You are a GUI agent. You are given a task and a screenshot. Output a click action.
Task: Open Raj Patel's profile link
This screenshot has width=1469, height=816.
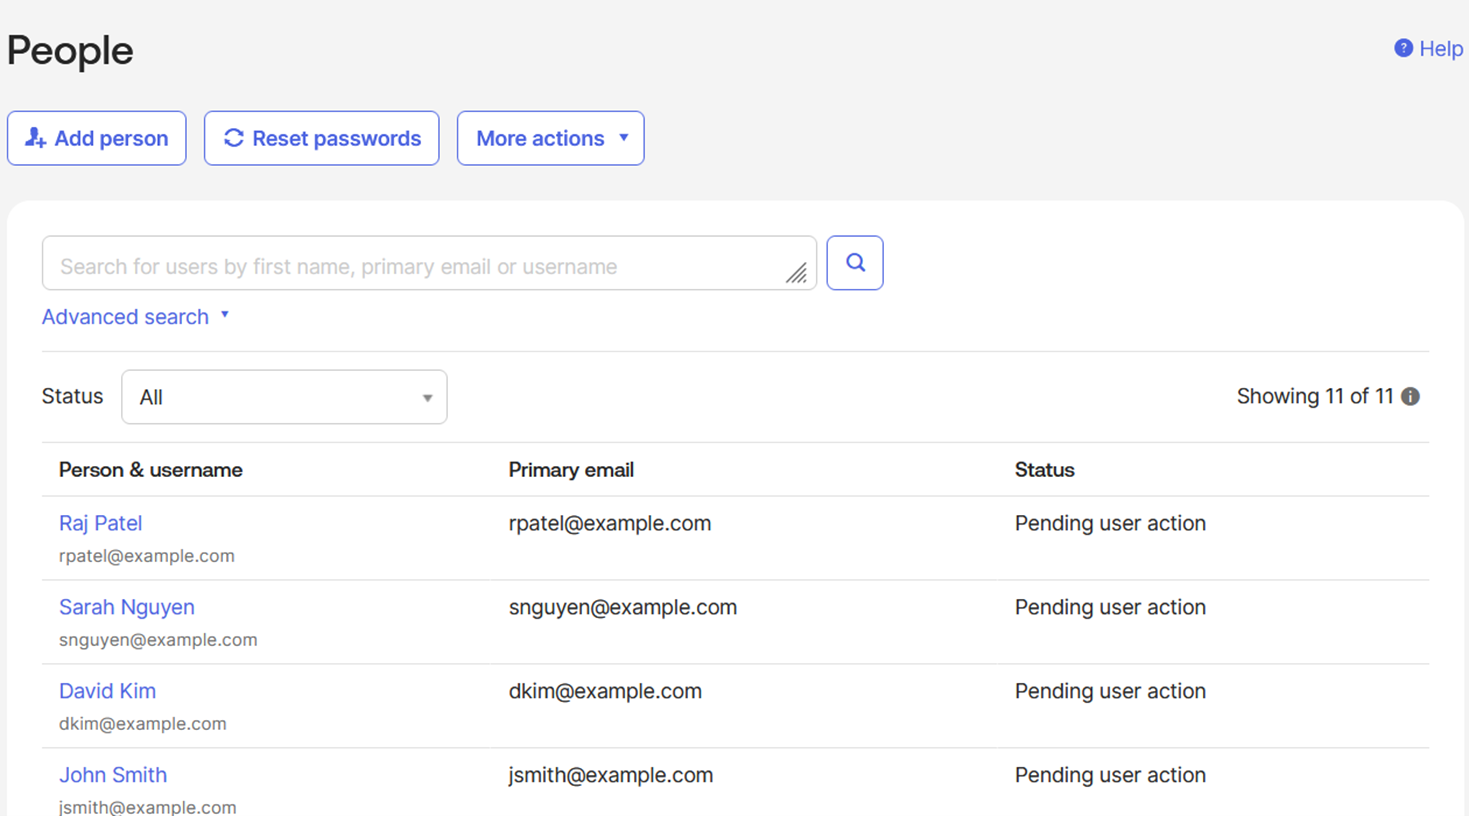click(x=100, y=523)
